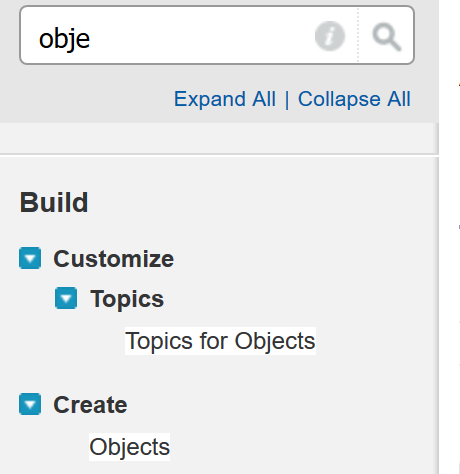This screenshot has width=460, height=474.
Task: Click the horizontal separator above Build
Action: [x=219, y=155]
